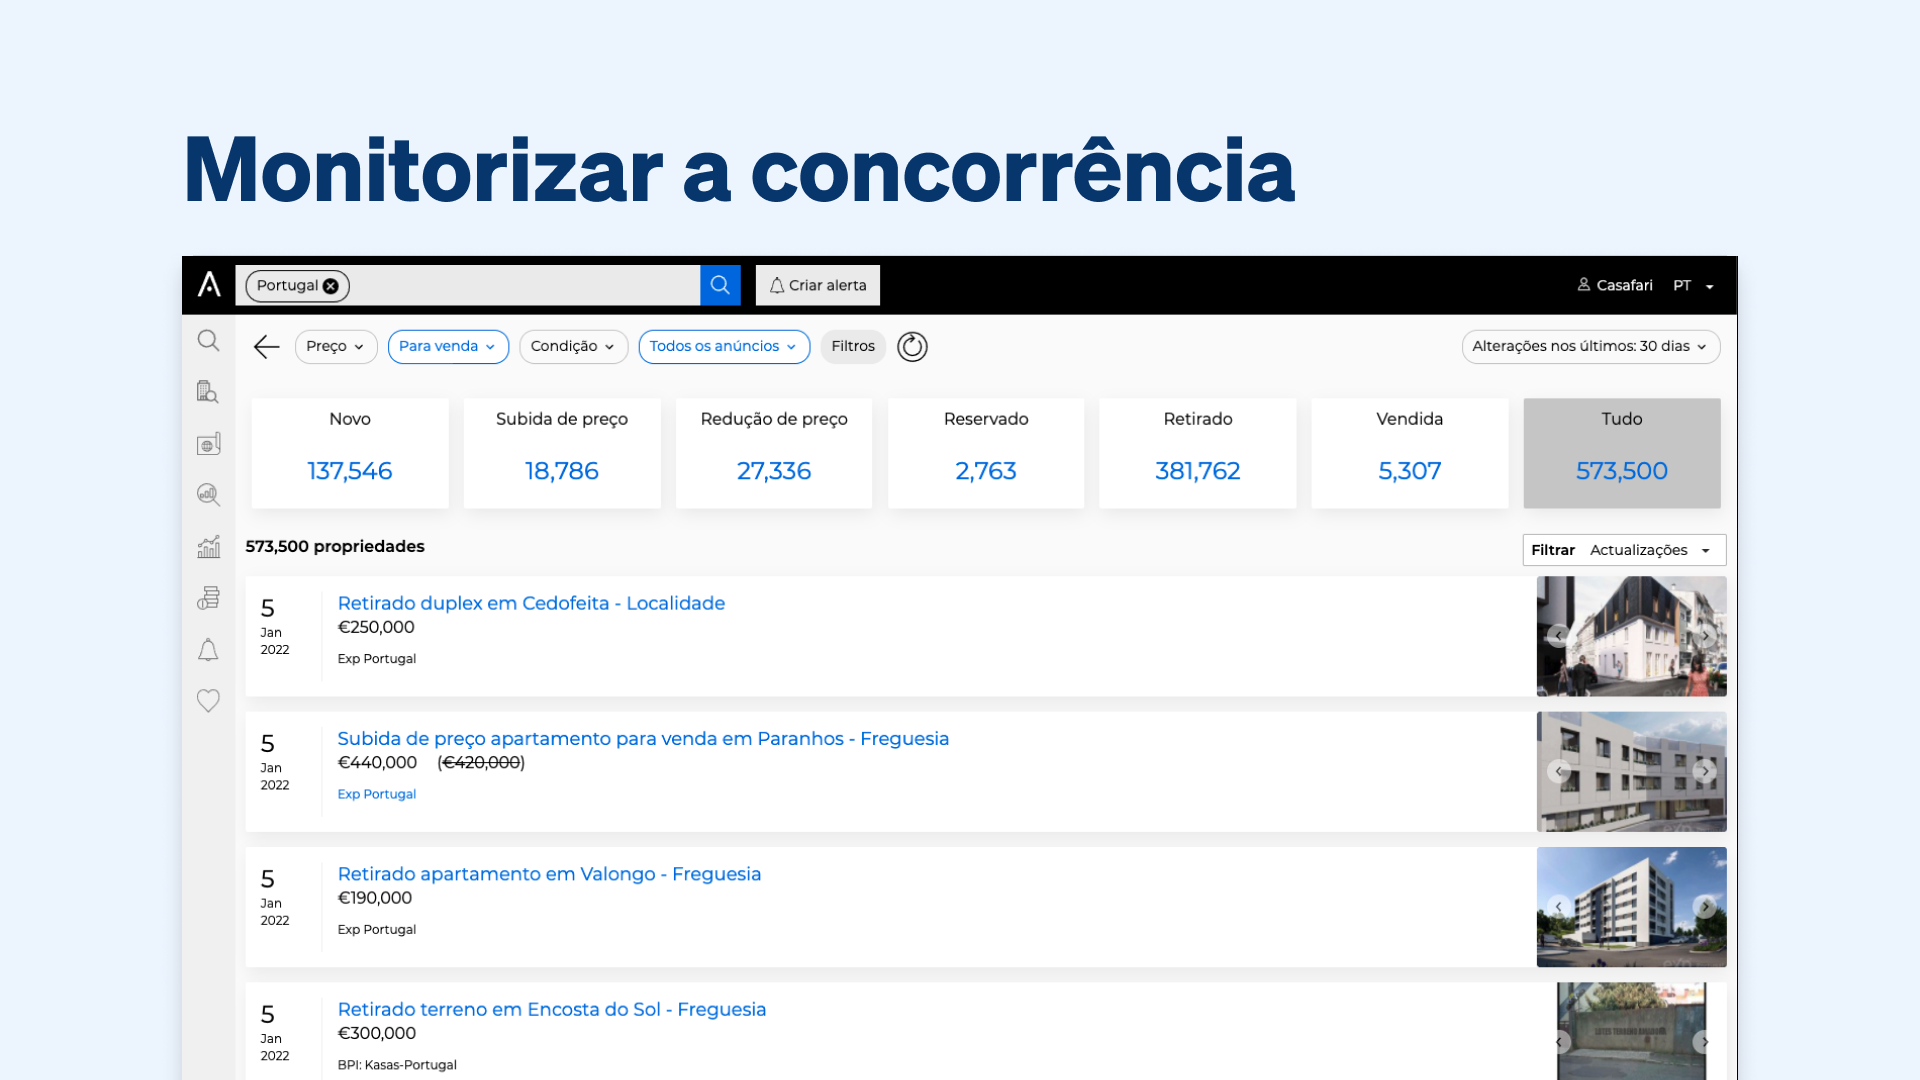The image size is (1920, 1080).
Task: Open the statistics chart icon in sidebar
Action: pos(208,546)
